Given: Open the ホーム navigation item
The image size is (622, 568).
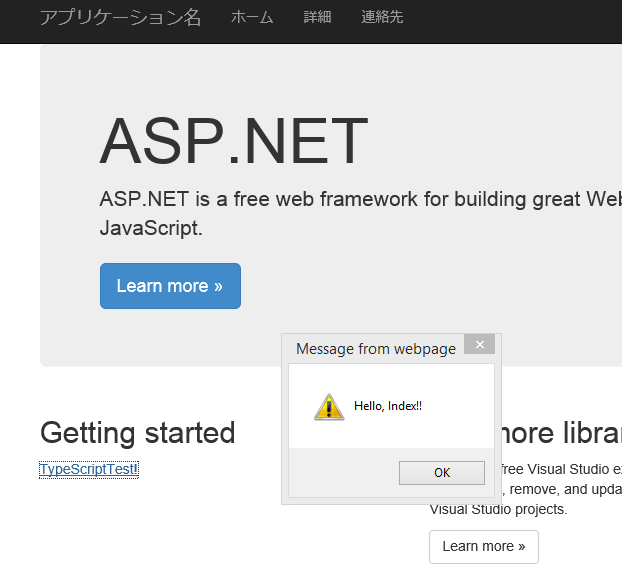Looking at the screenshot, I should pos(252,17).
